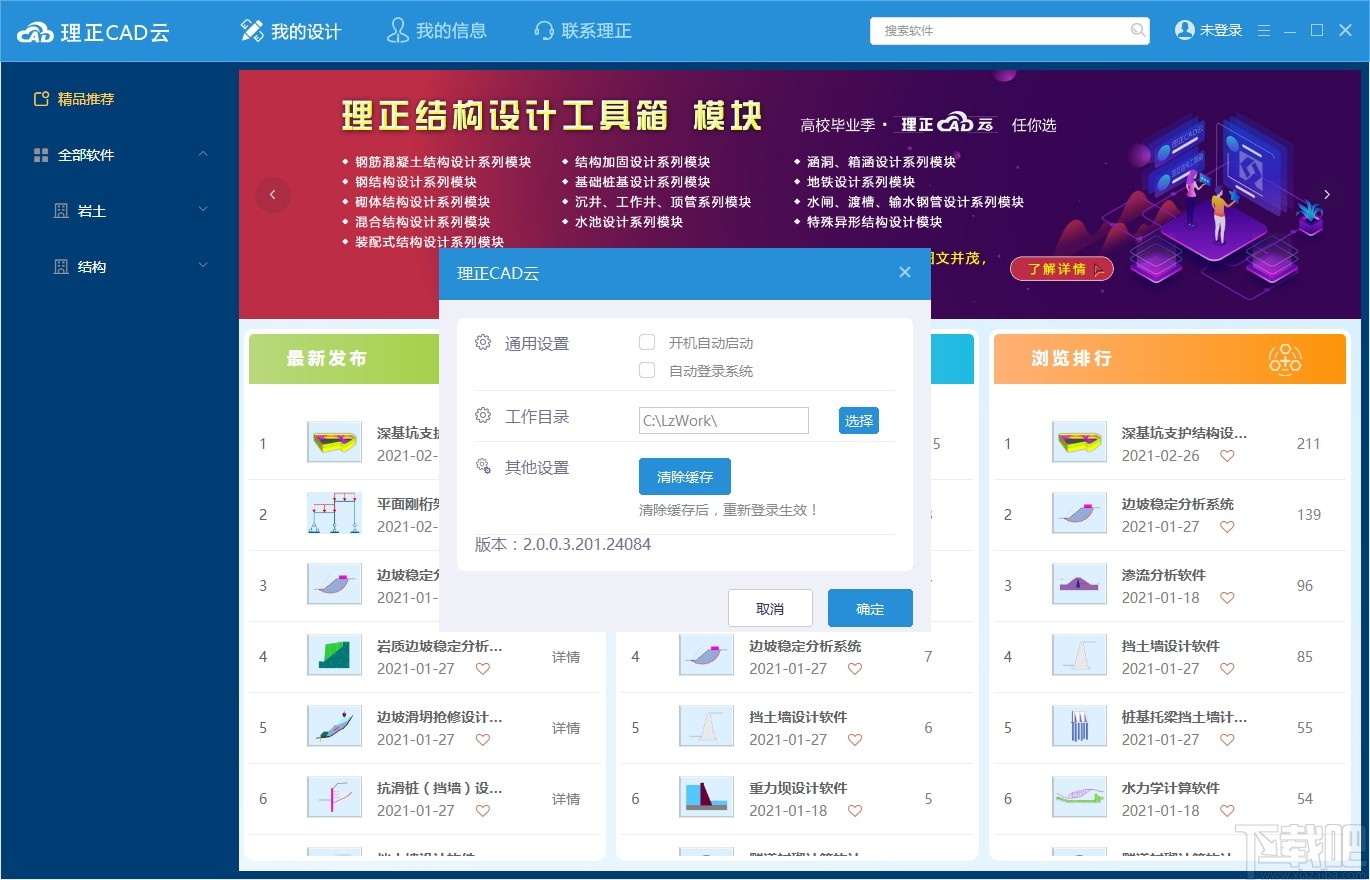Enable the 开机自动启动 checkbox
Viewport: 1370px width, 880px height.
click(646, 342)
